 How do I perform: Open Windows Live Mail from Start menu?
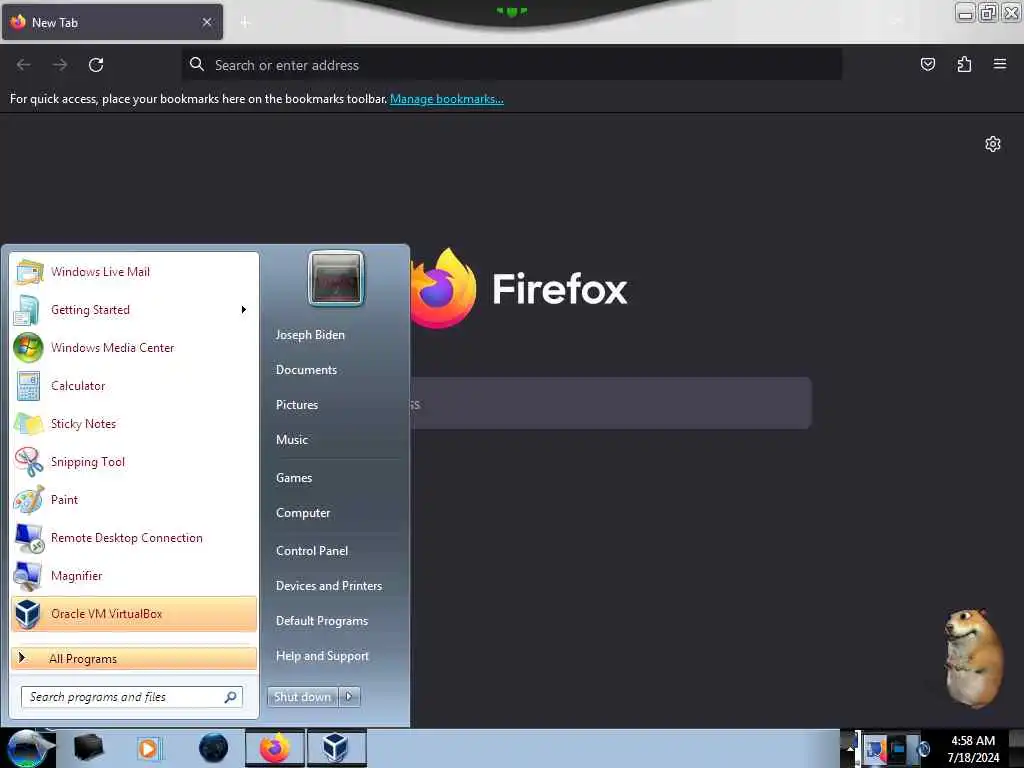tap(134, 272)
